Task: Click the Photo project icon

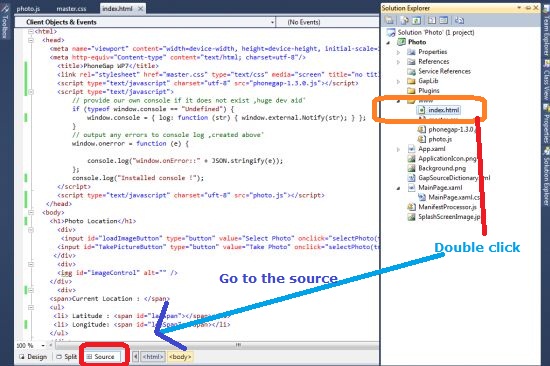Action: click(x=401, y=42)
